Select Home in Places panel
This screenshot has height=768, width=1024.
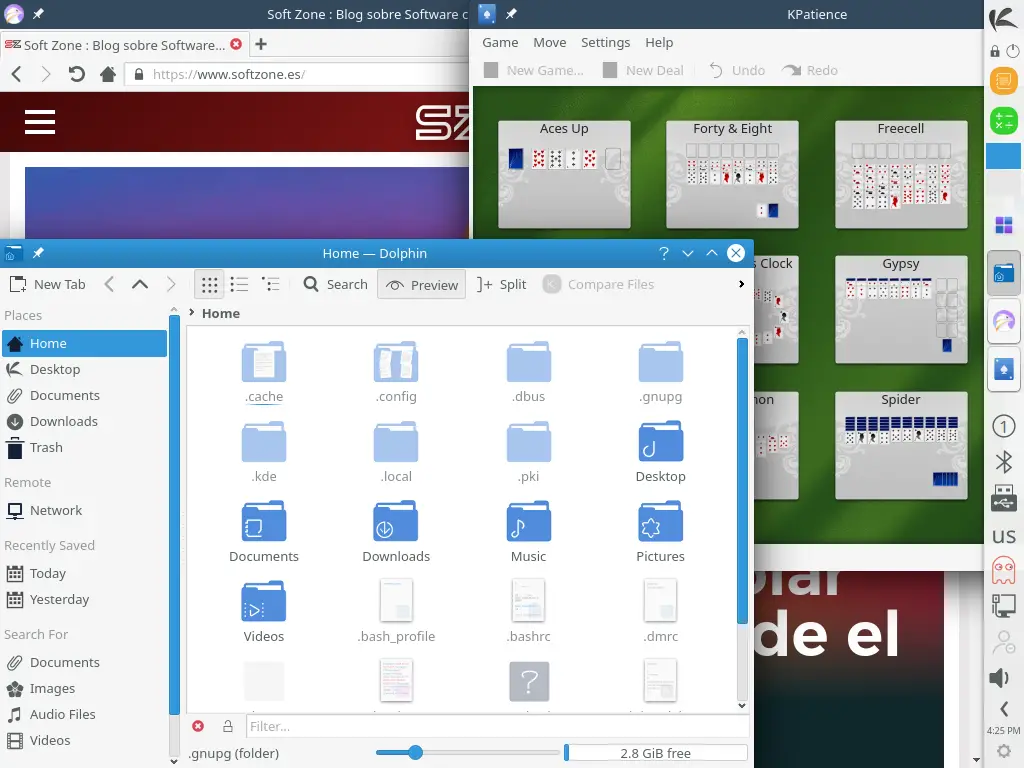pyautogui.click(x=84, y=344)
